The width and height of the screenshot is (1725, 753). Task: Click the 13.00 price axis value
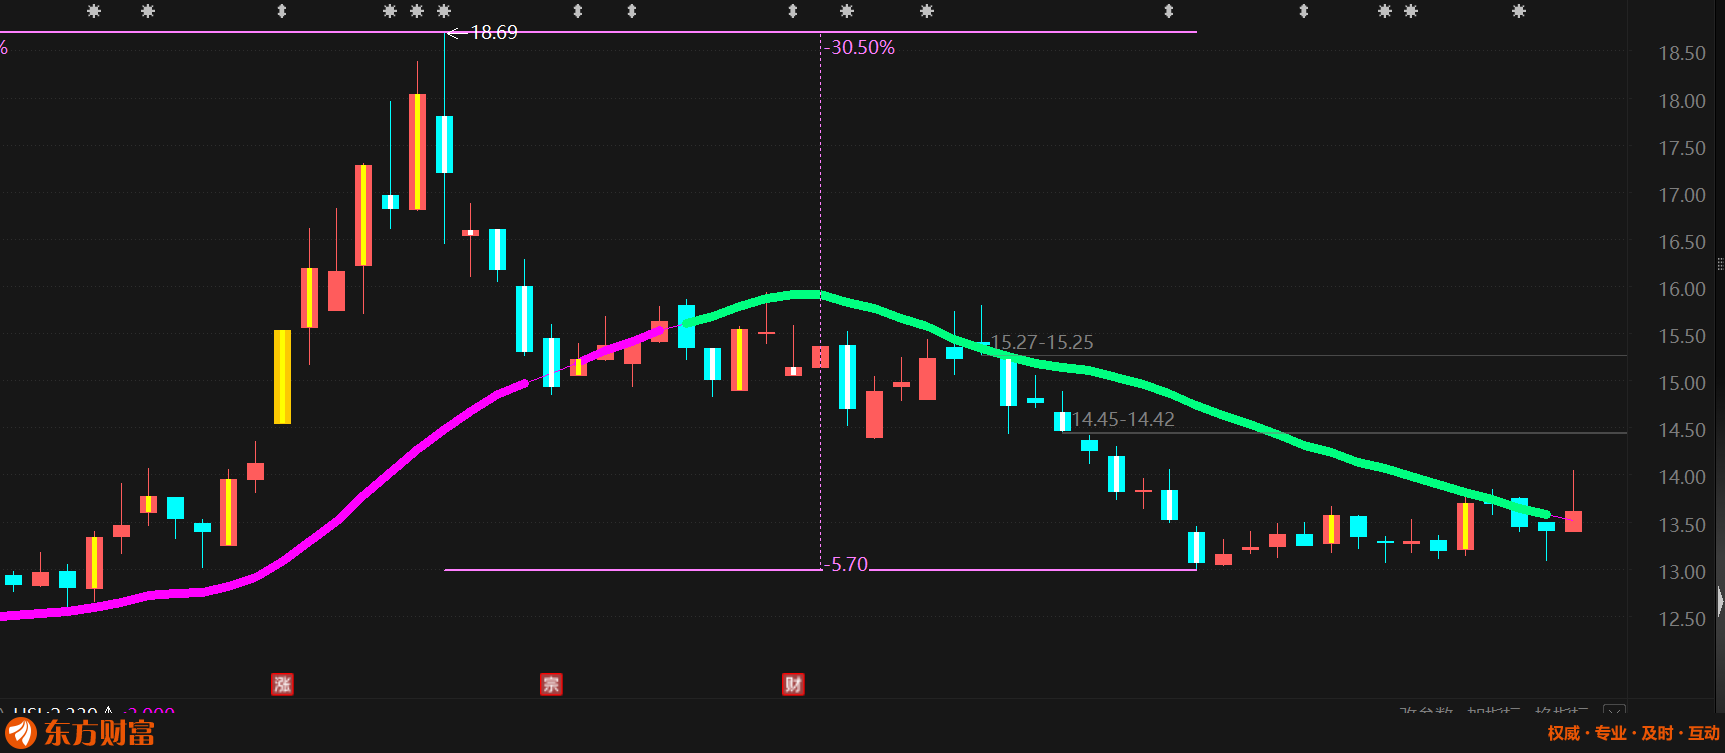1682,572
